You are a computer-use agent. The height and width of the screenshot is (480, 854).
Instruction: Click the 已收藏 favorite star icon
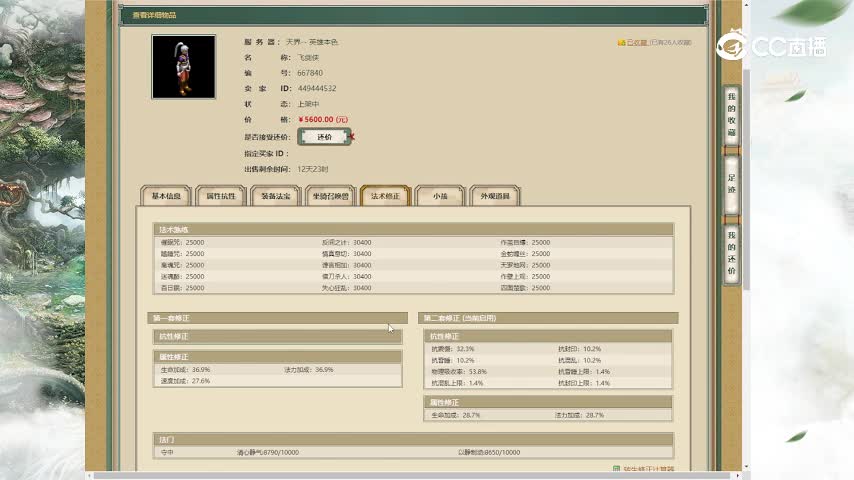pos(621,43)
